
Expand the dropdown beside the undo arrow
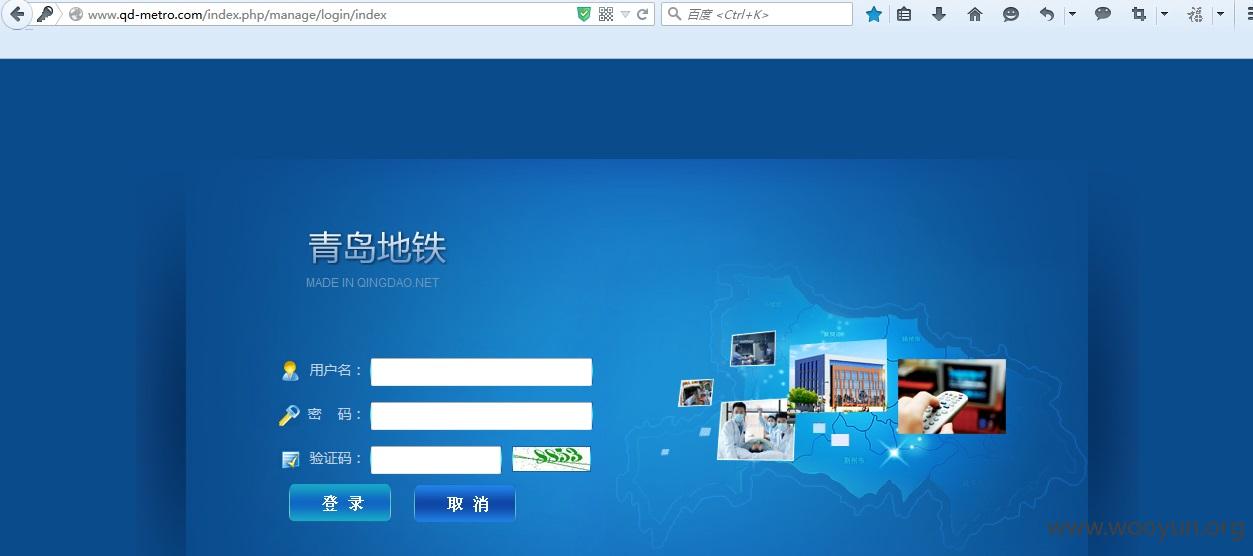click(1072, 14)
